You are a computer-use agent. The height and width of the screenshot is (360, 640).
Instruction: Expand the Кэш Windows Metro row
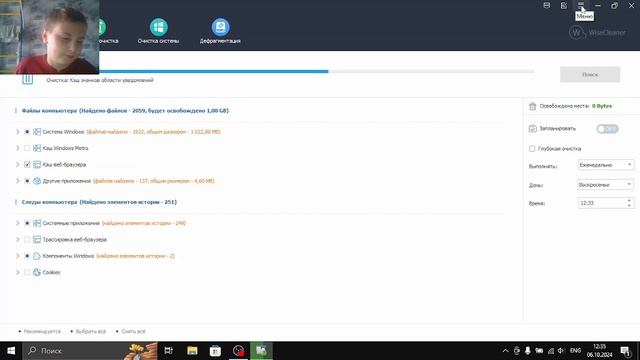18,148
